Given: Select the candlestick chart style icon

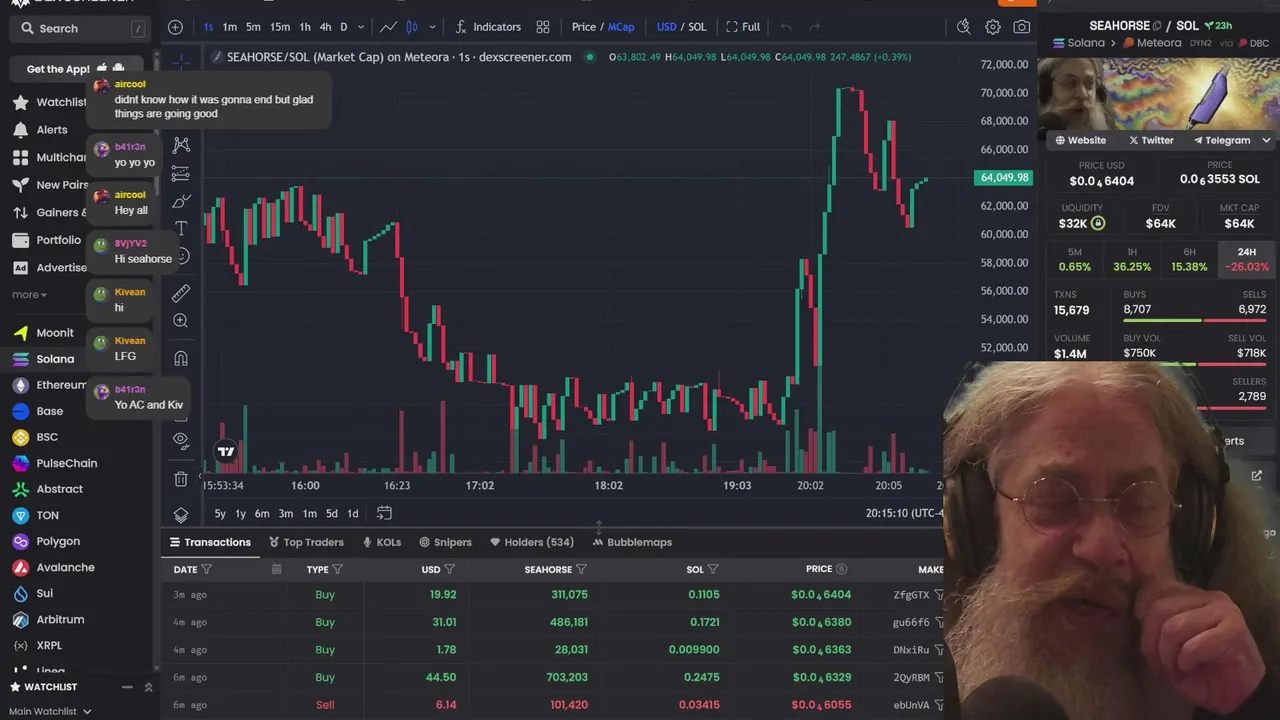Looking at the screenshot, I should pyautogui.click(x=411, y=27).
